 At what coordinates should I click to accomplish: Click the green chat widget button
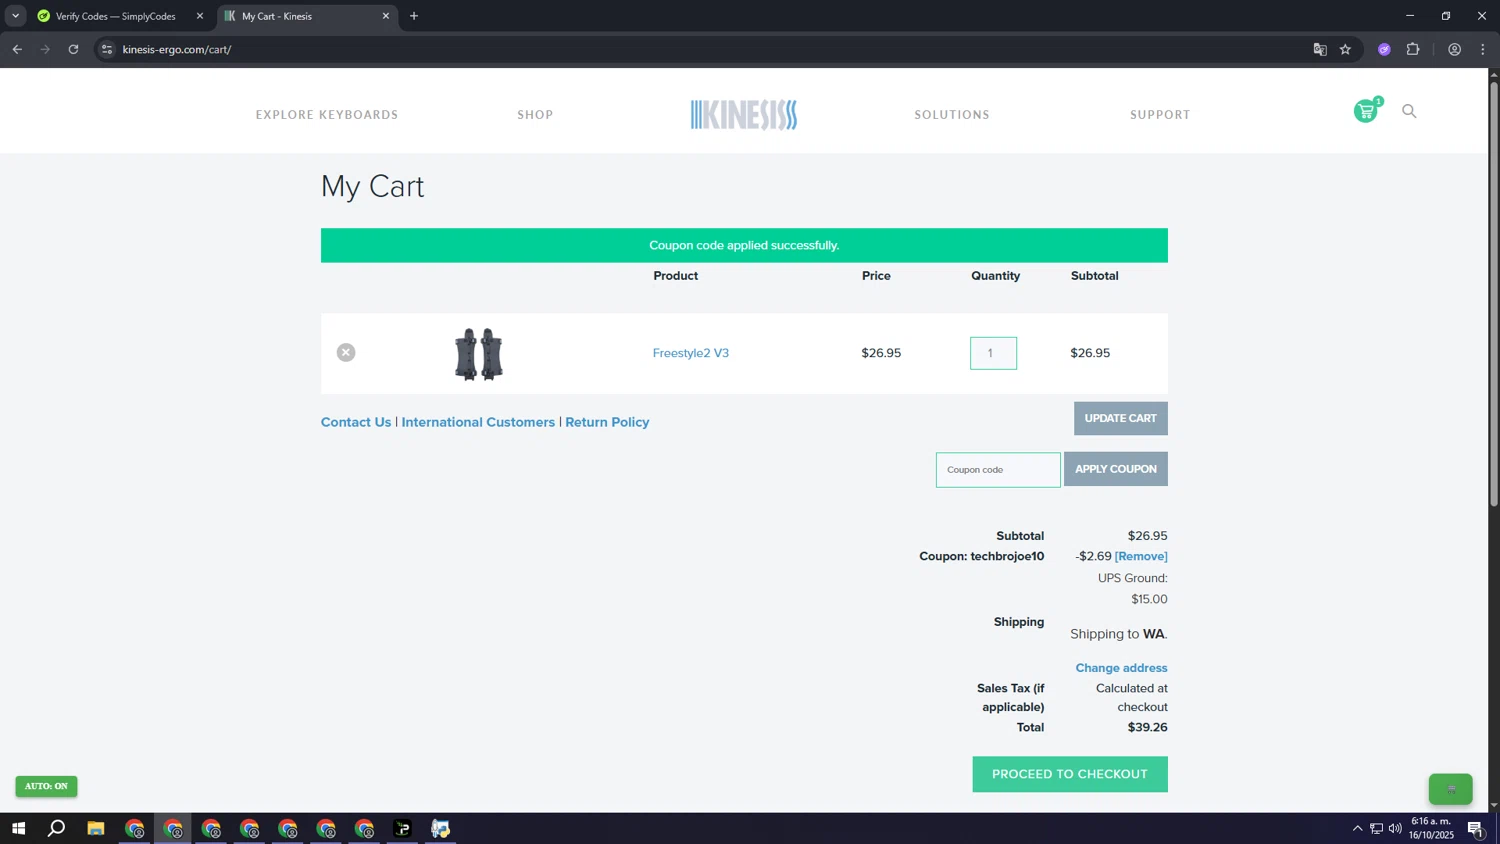click(x=1451, y=789)
